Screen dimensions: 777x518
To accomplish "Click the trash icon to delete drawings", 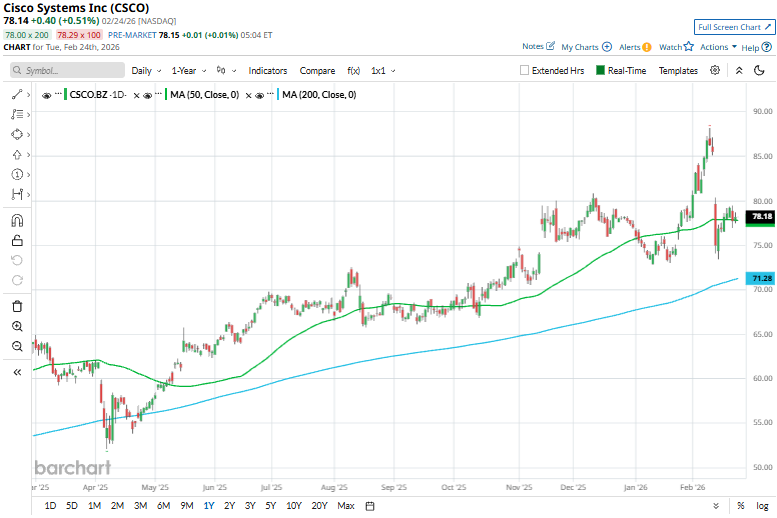I will pos(17,306).
